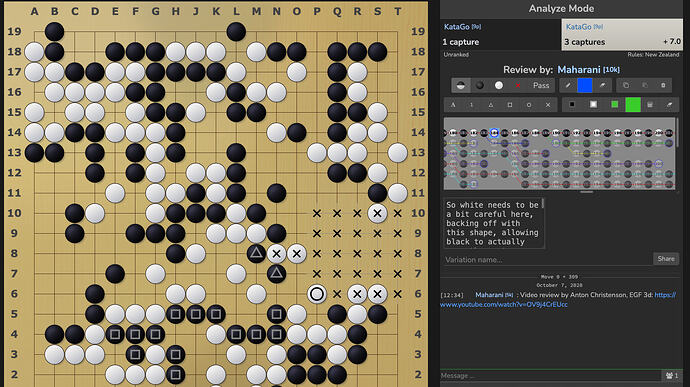Viewport: 690px width, 387px height.
Task: Click the X-marked white stone at S10
Action: pyautogui.click(x=377, y=213)
